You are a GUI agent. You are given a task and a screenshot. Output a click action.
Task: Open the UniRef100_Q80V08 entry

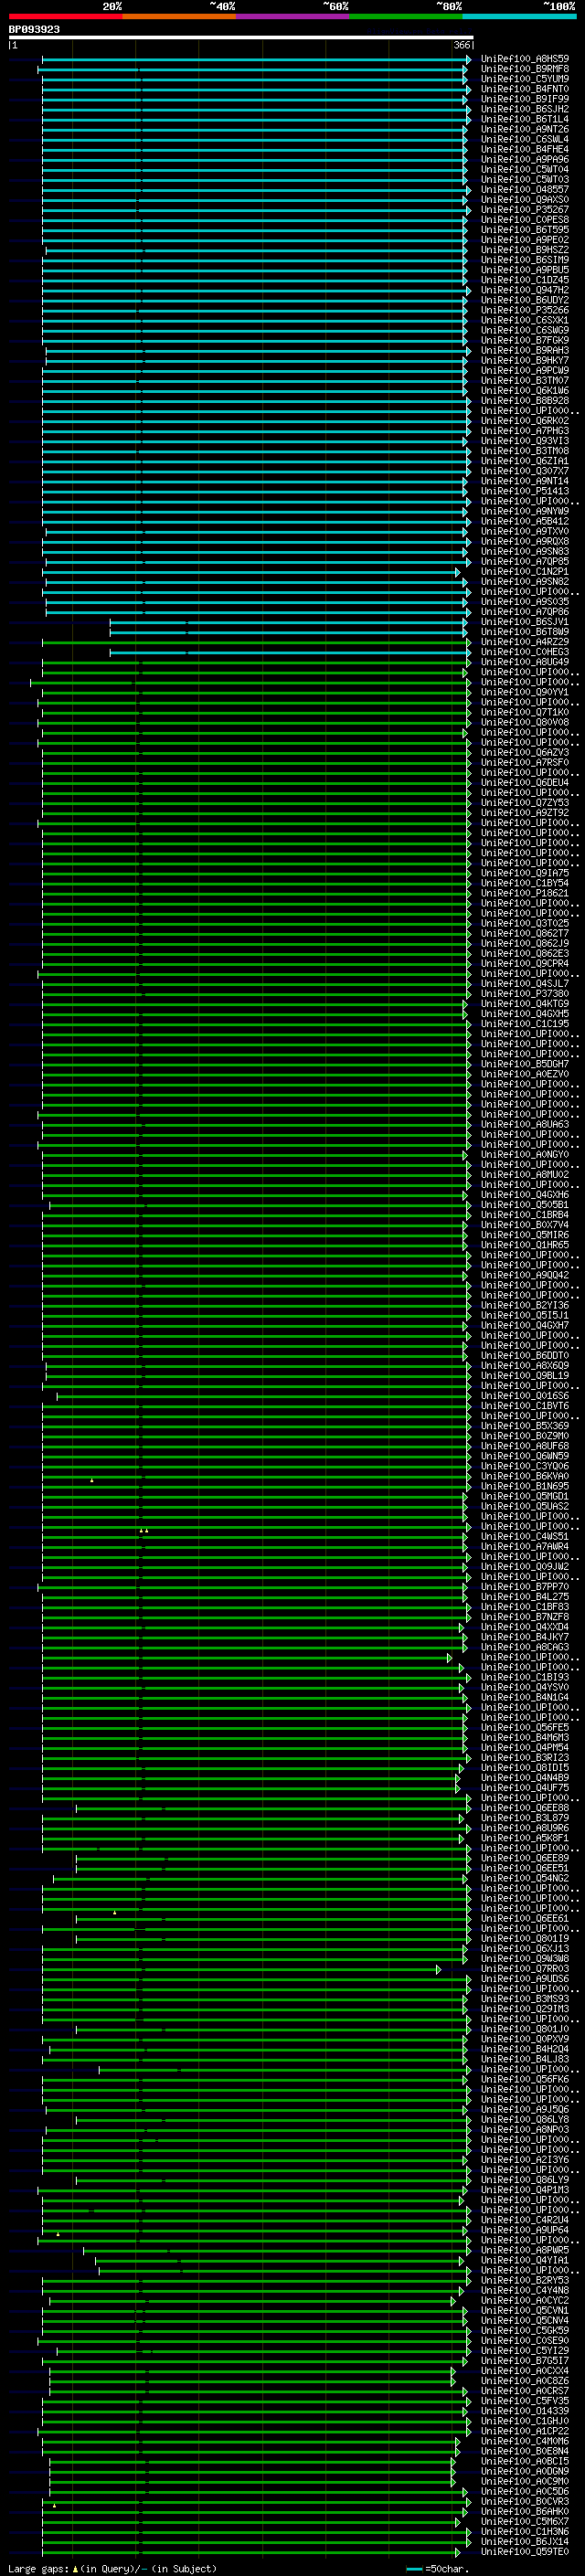pos(525,722)
